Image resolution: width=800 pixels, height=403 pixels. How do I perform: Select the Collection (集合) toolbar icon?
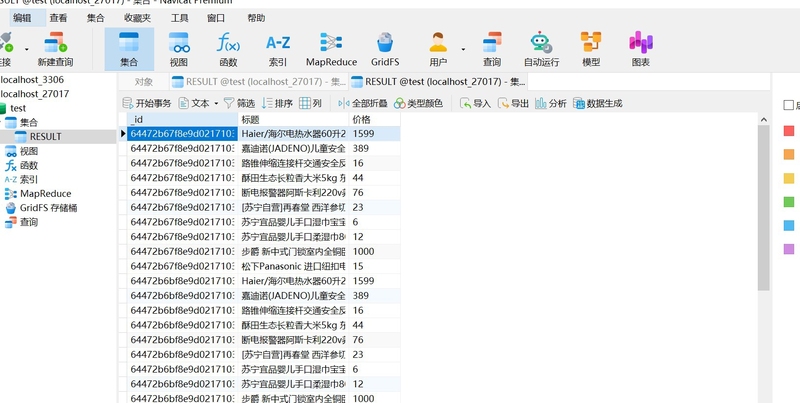coord(129,49)
